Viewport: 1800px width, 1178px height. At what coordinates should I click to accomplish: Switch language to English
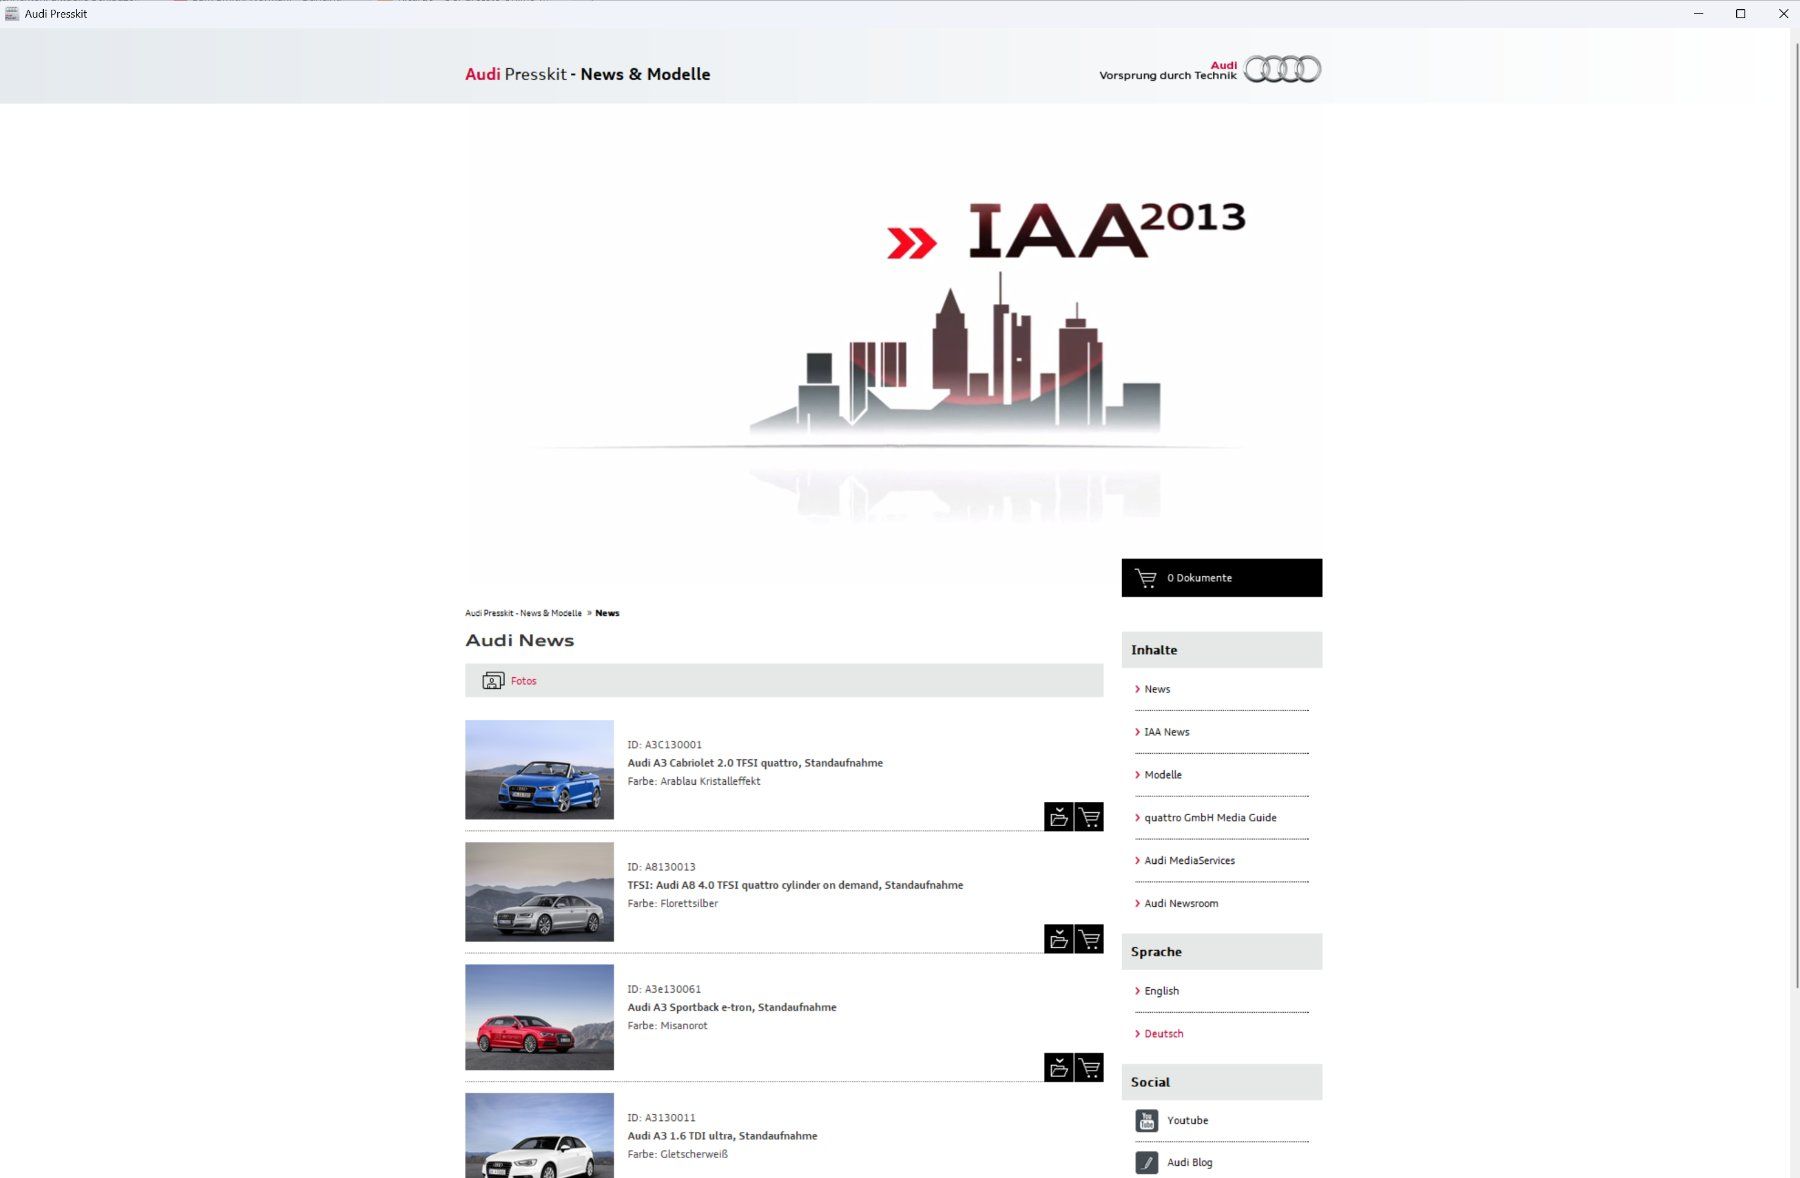click(1161, 991)
